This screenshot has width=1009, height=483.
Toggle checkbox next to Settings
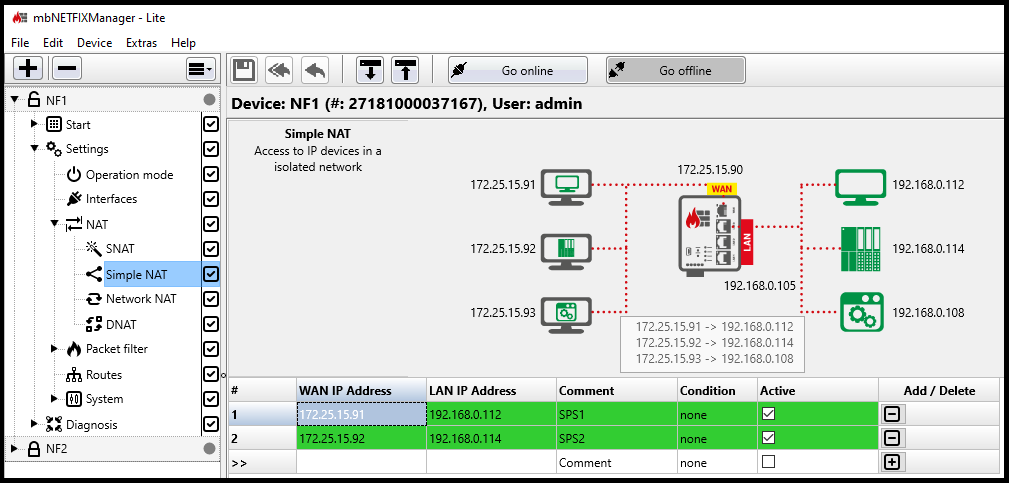click(x=211, y=149)
